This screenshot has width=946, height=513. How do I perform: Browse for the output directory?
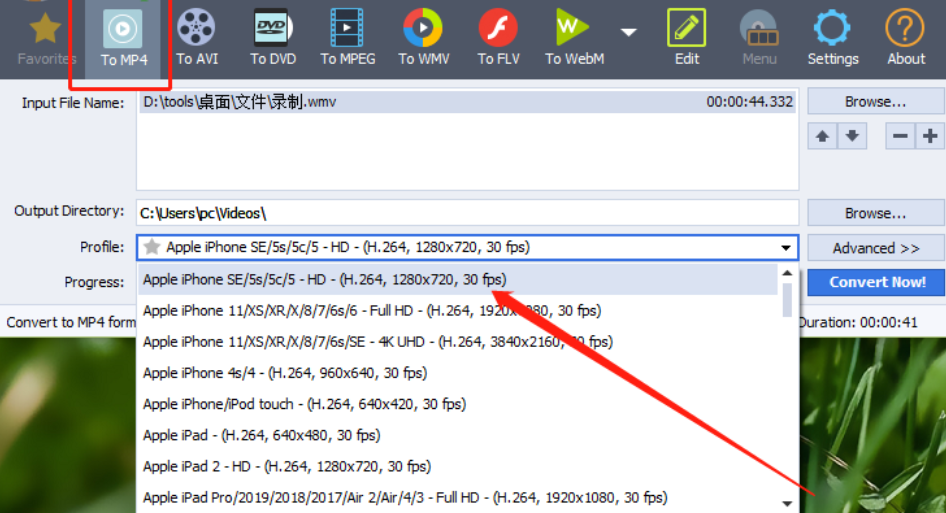tap(875, 213)
